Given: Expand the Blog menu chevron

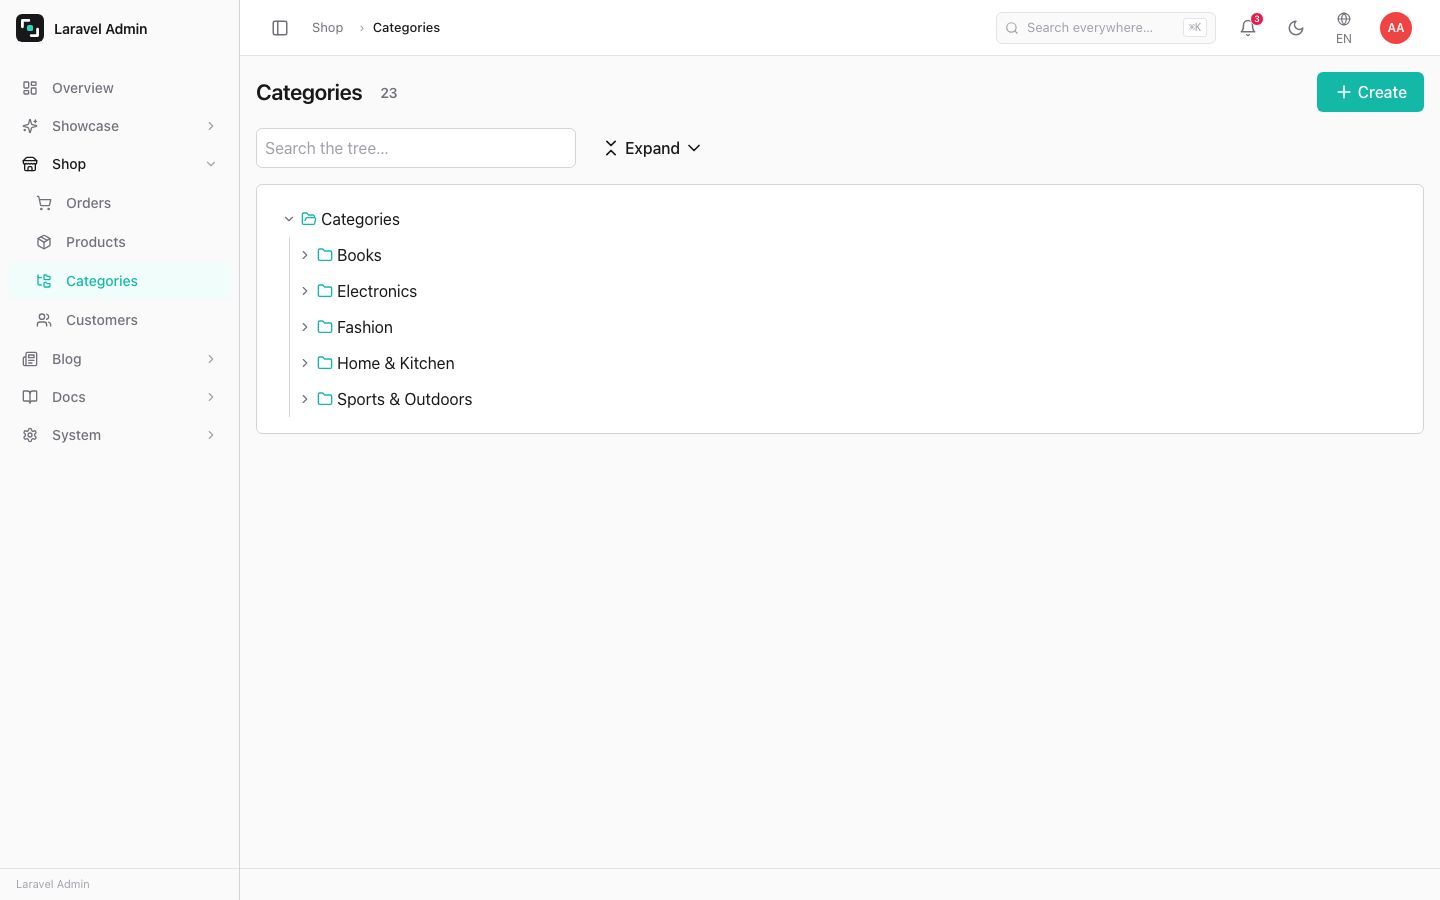Looking at the screenshot, I should coord(211,359).
